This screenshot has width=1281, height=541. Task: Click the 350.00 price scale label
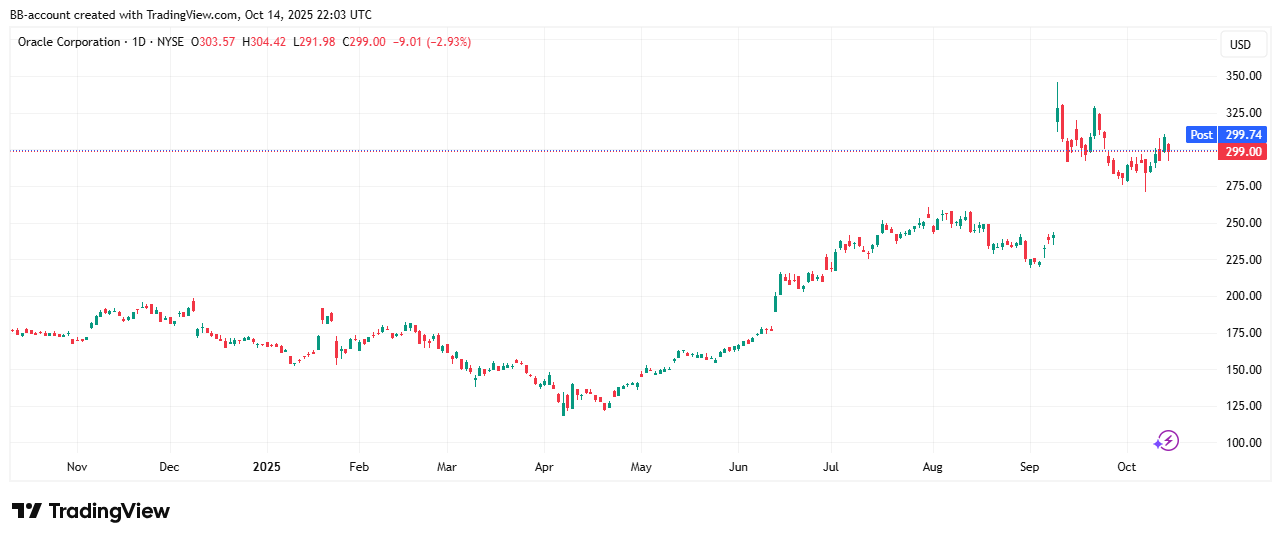coord(1244,76)
